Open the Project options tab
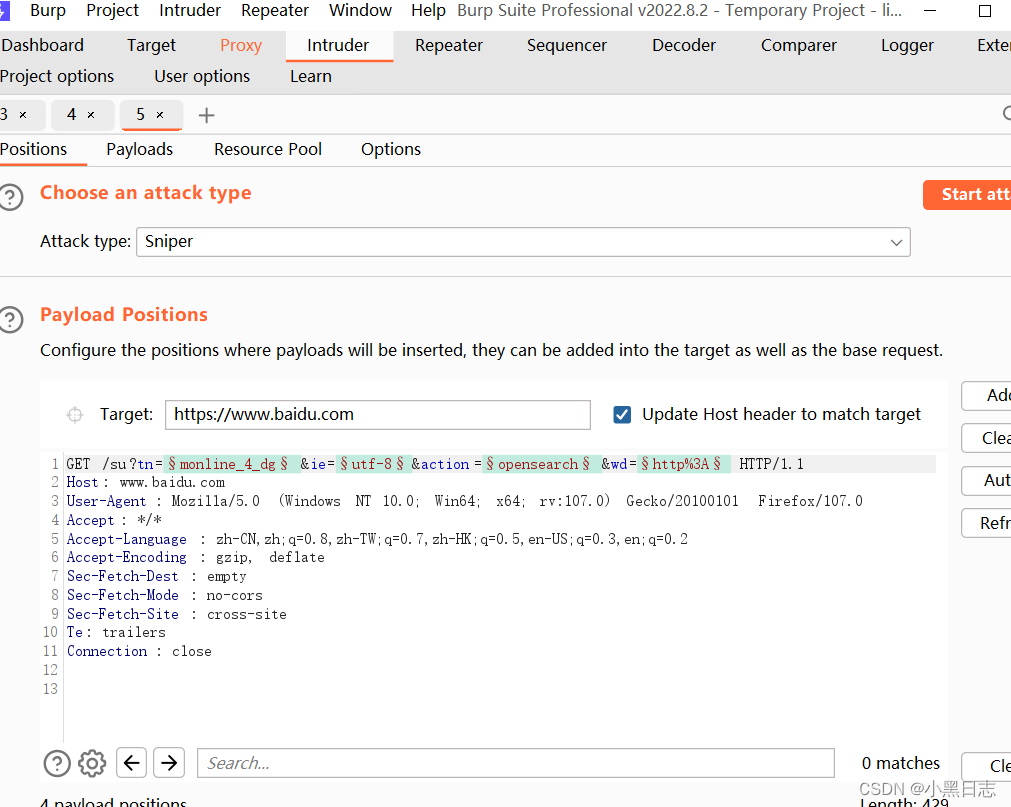1011x807 pixels. (57, 76)
